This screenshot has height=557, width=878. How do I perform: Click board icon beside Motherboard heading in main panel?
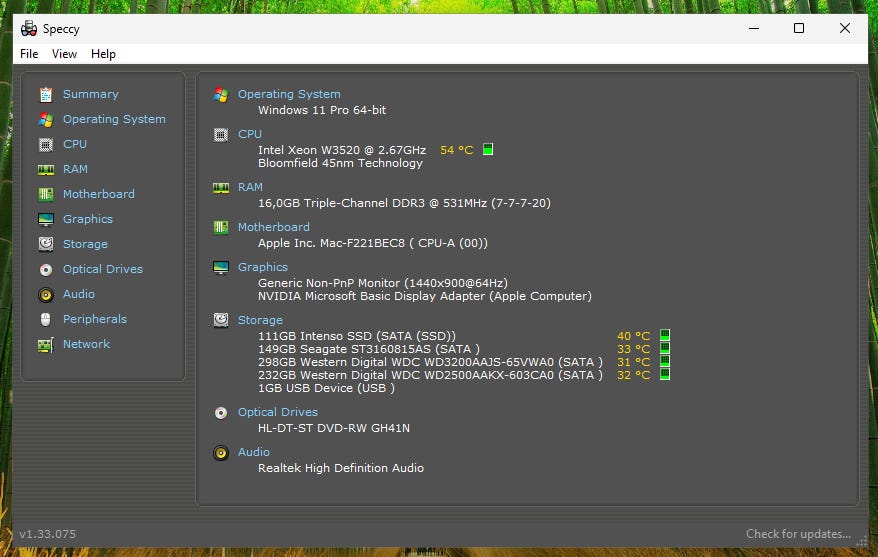(221, 227)
